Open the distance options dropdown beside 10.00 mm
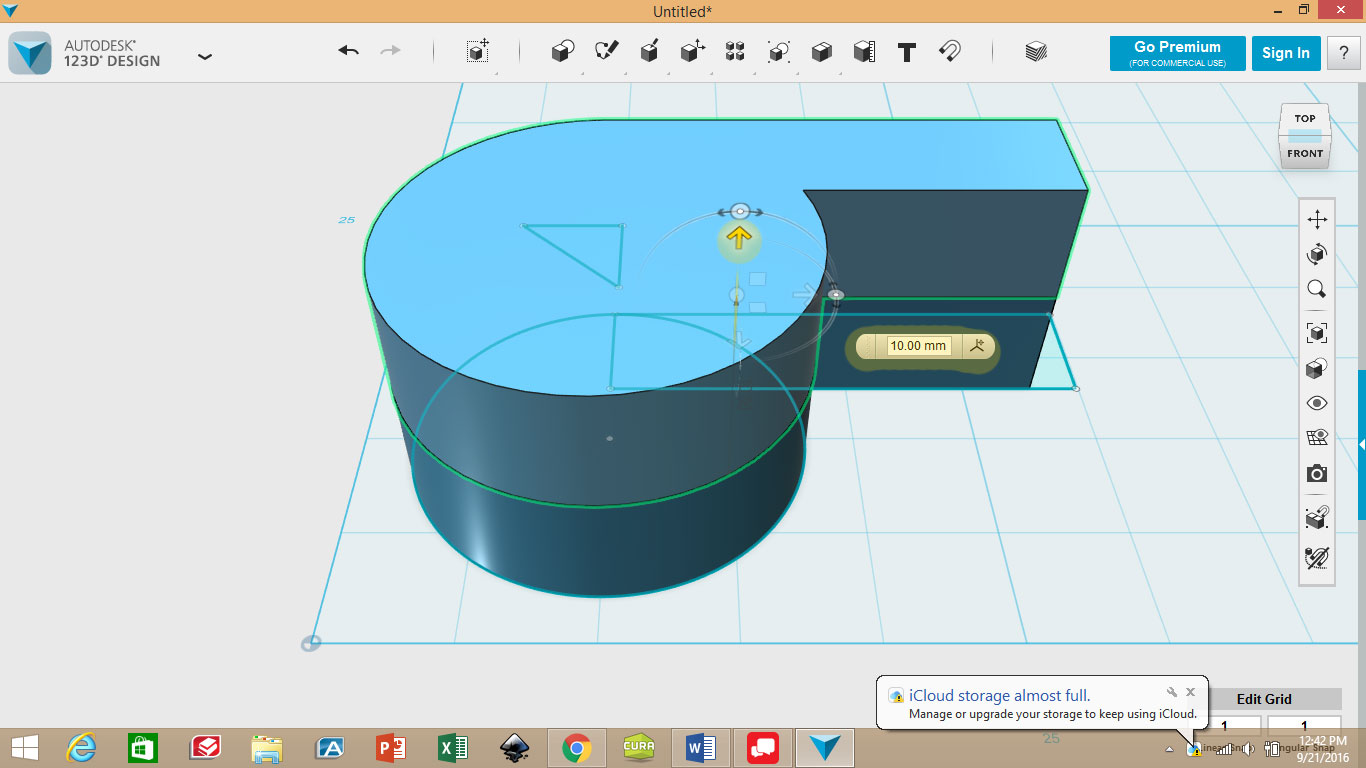 977,346
